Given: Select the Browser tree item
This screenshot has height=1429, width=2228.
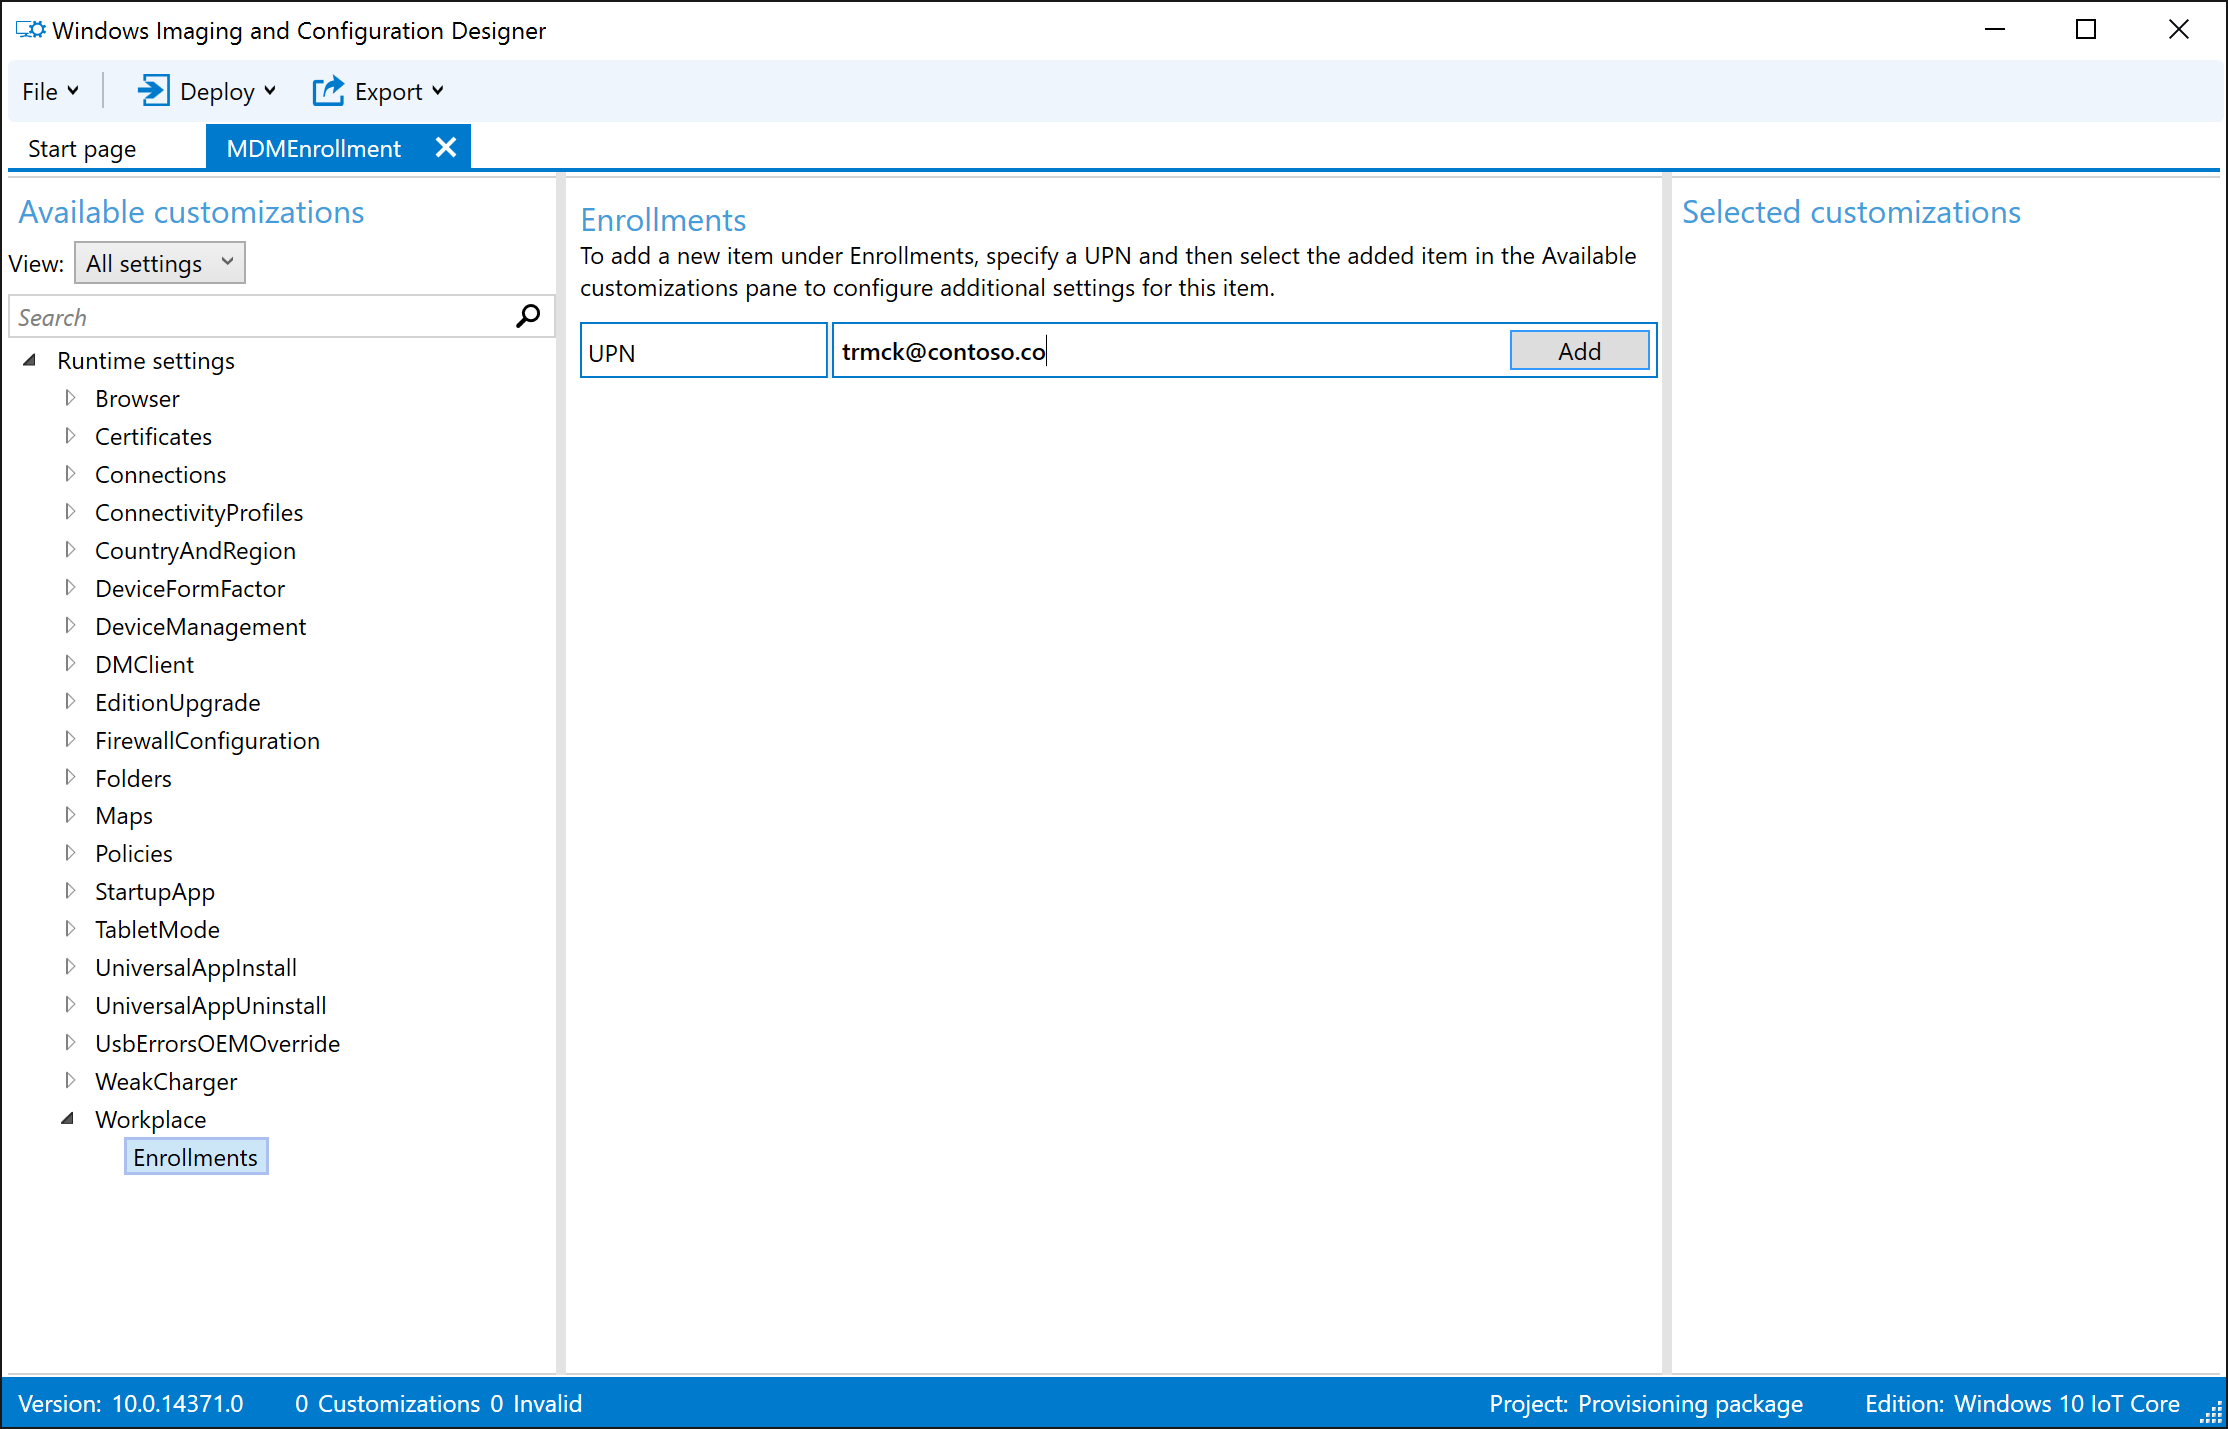Looking at the screenshot, I should pos(138,398).
